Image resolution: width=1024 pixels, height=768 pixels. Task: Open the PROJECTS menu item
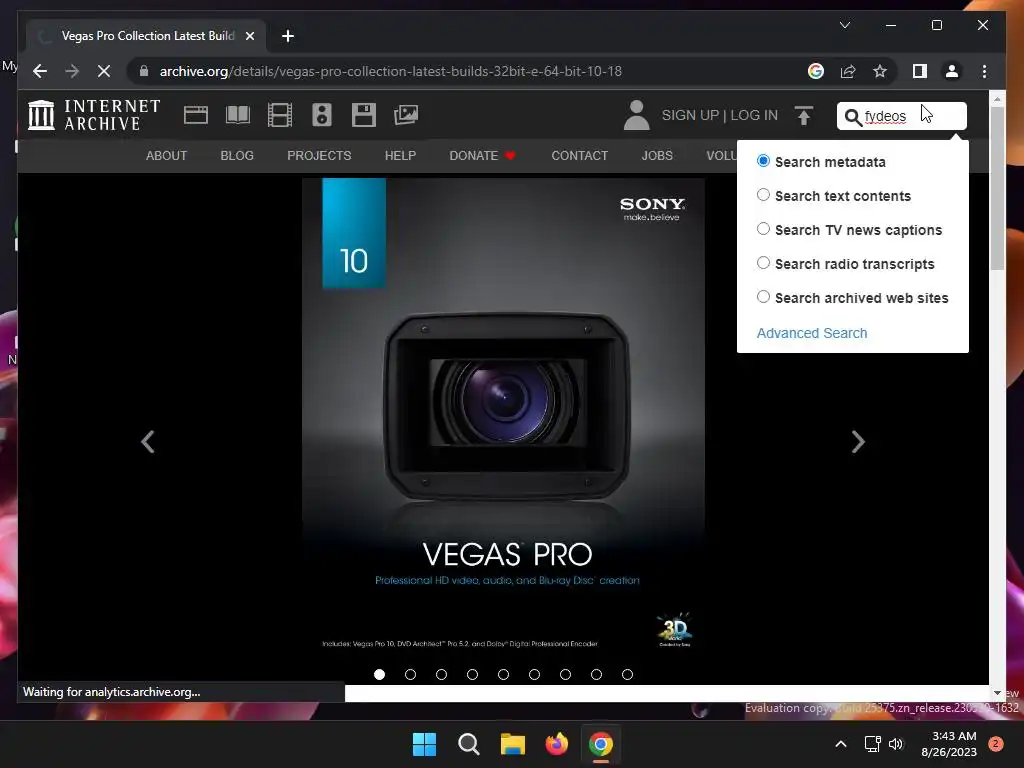pos(319,155)
